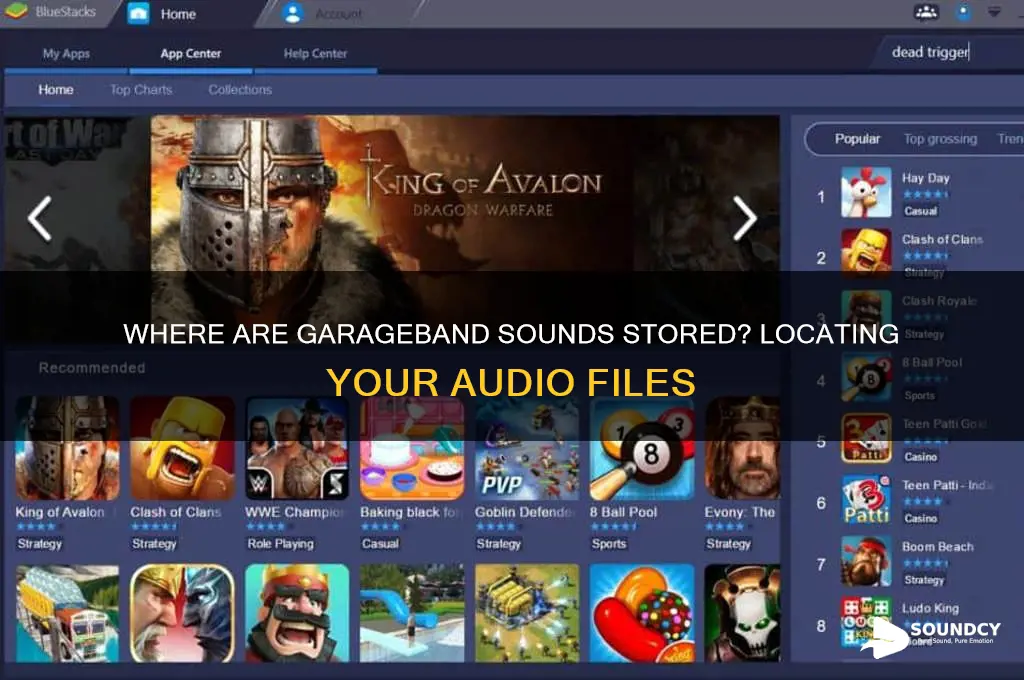Image resolution: width=1024 pixels, height=680 pixels.
Task: Open the Home tab icon in title bar
Action: (x=138, y=13)
